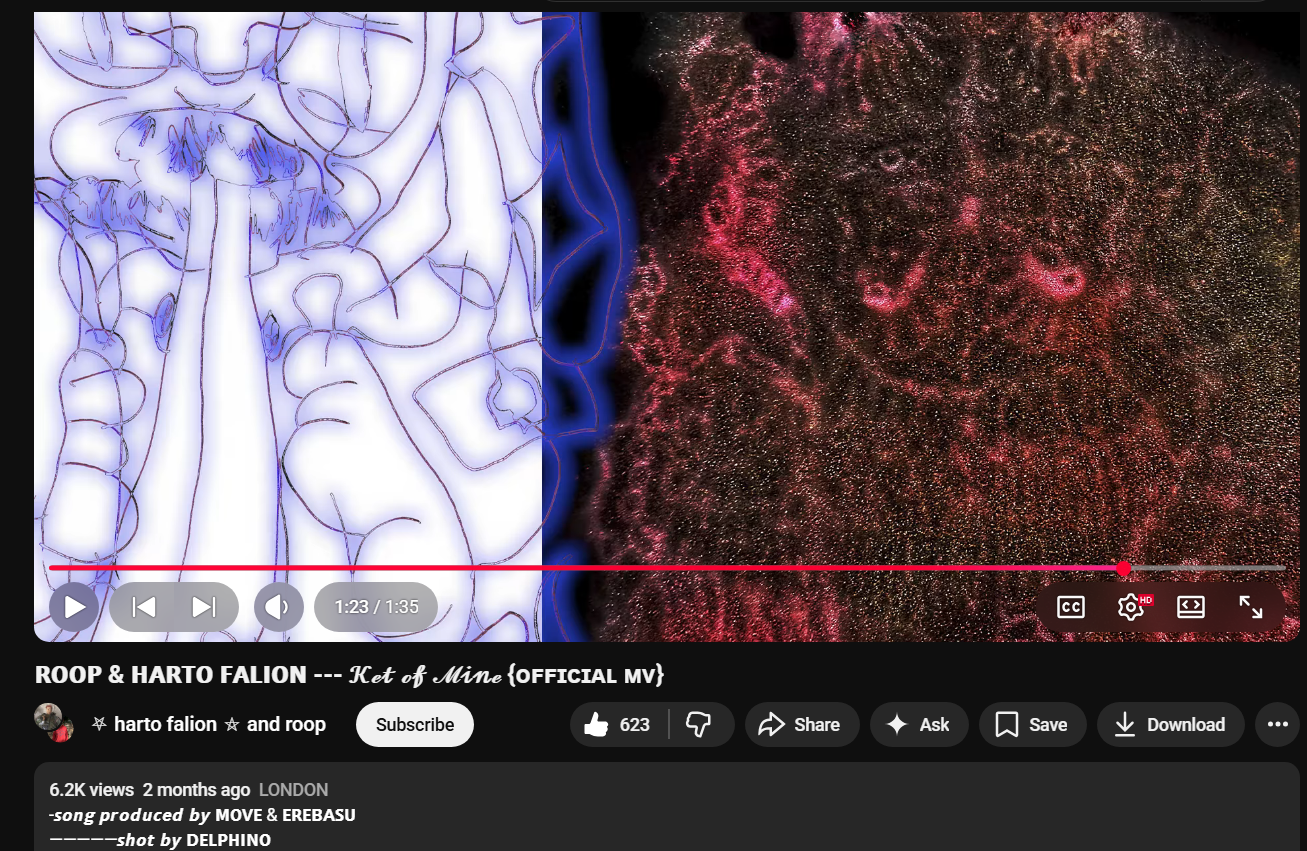Open the more actions menu
1307x851 pixels.
[1277, 724]
